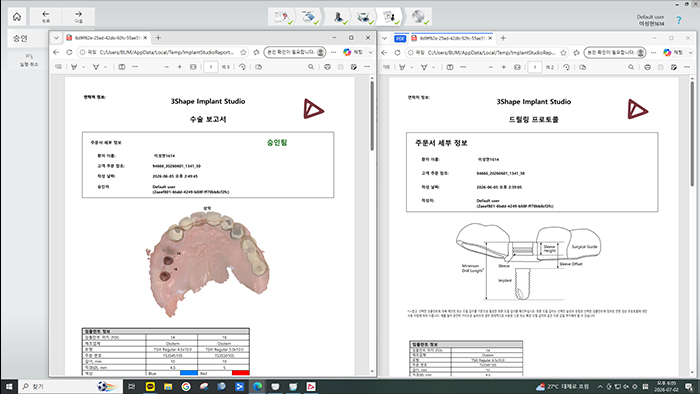Open settings ellipsis menu in right browser
Screen dimensions: 700x394
tap(653, 53)
